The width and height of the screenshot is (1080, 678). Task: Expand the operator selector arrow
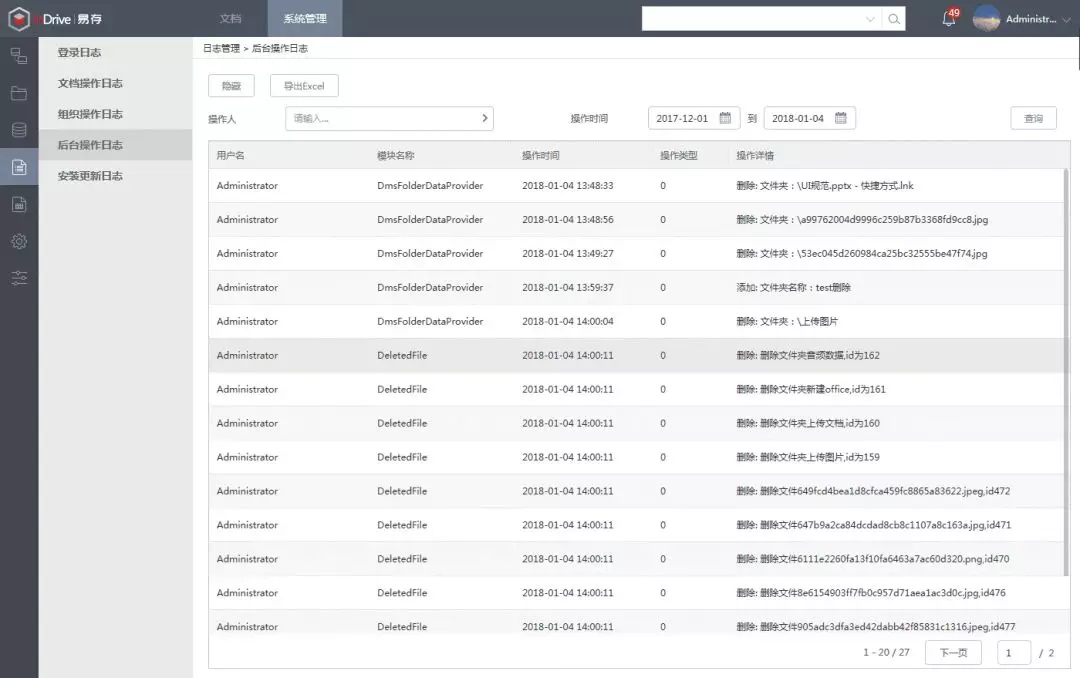click(x=484, y=118)
